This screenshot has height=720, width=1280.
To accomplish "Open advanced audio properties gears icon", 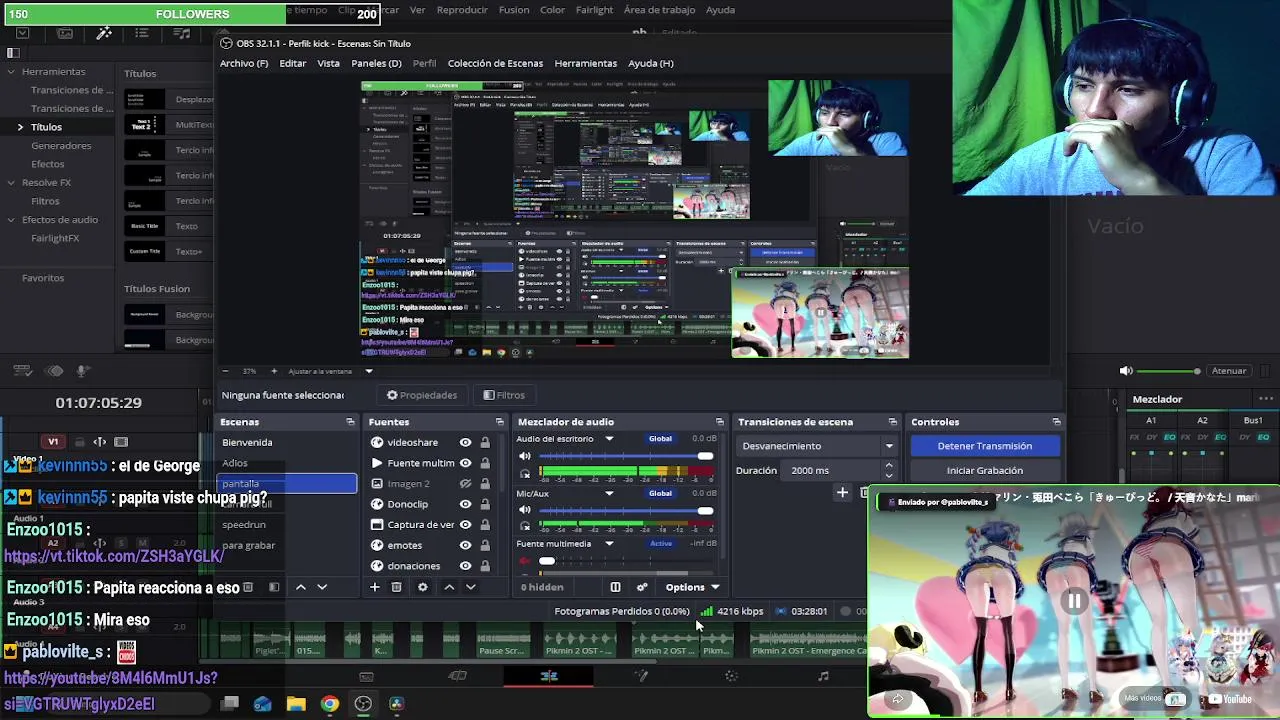I will point(642,587).
